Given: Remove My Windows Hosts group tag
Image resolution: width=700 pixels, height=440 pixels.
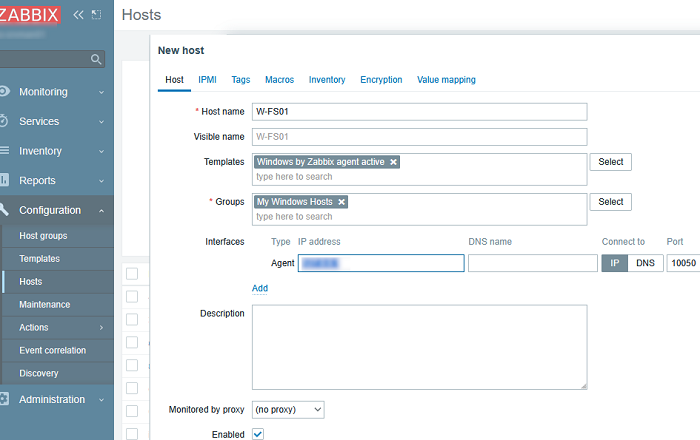Looking at the screenshot, I should pyautogui.click(x=342, y=202).
